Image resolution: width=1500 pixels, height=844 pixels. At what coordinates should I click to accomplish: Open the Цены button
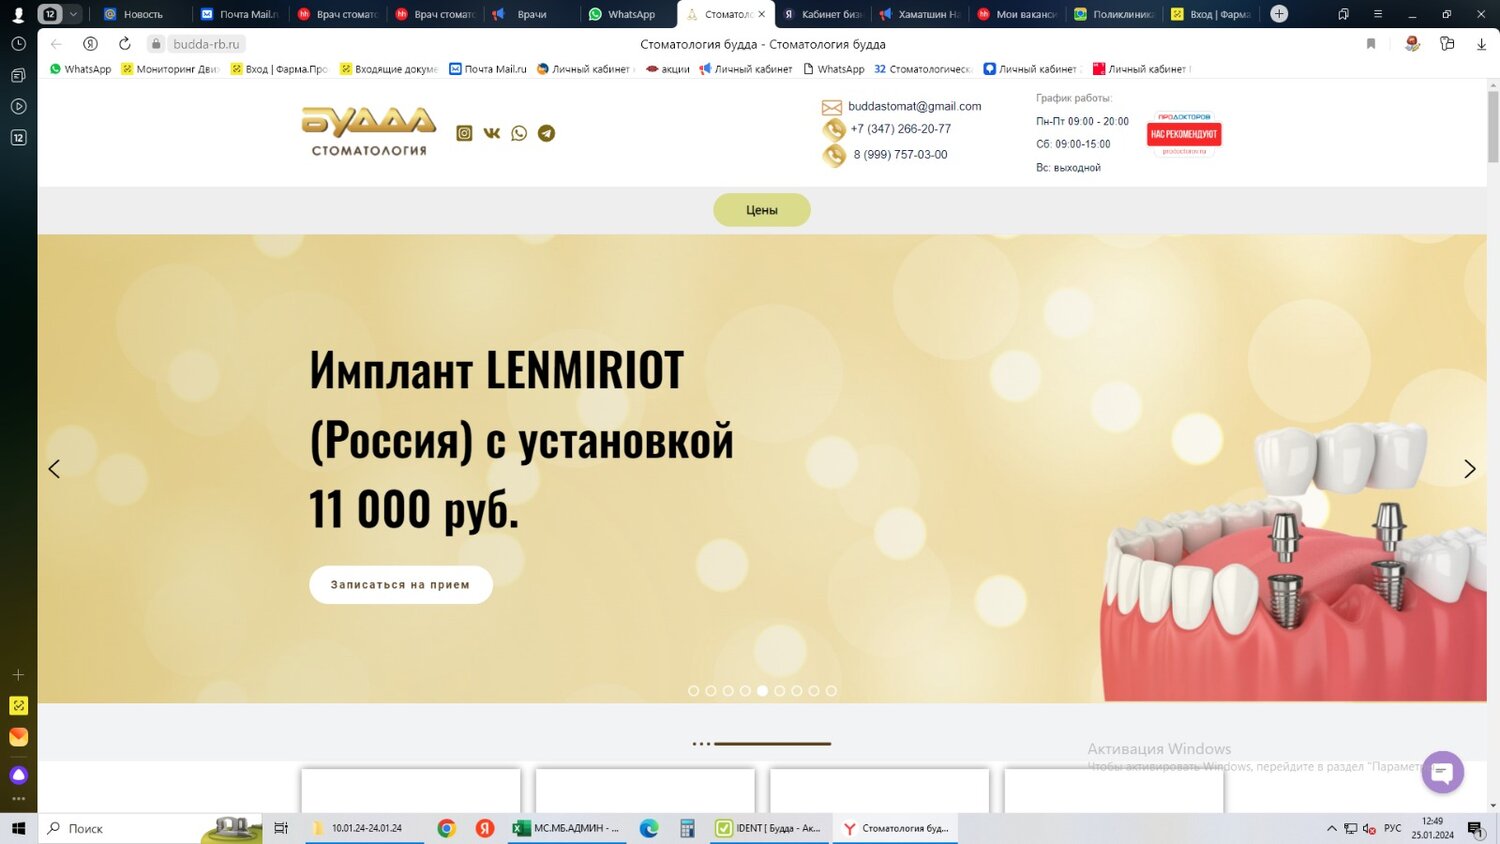click(762, 210)
